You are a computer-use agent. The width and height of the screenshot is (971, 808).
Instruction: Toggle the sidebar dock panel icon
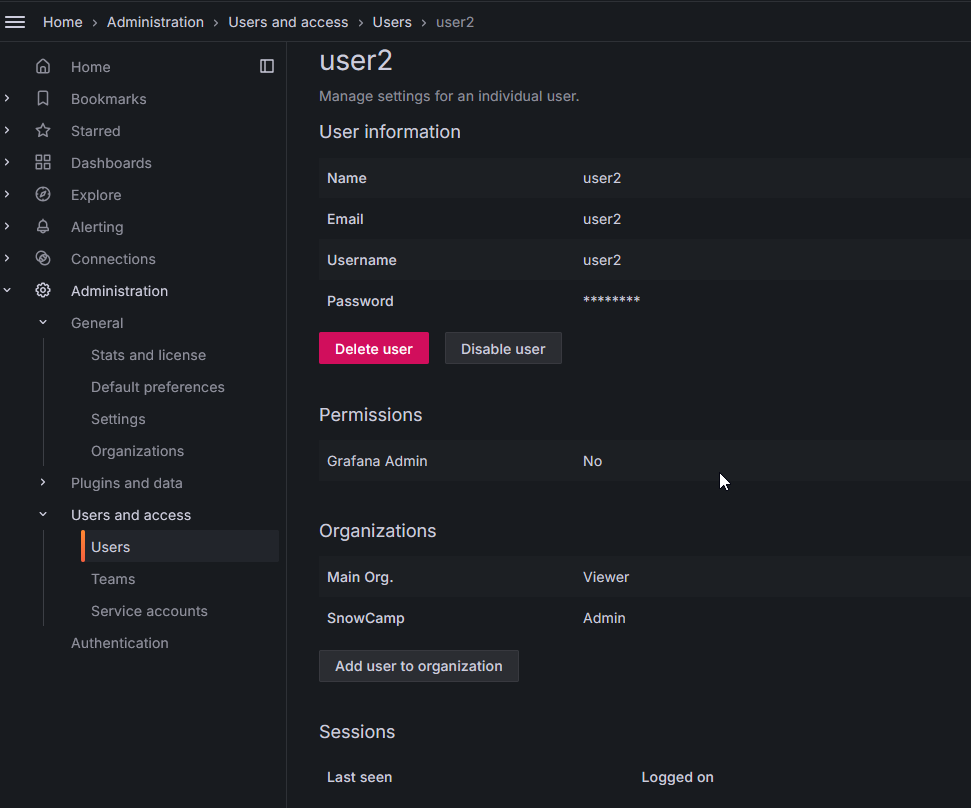coord(267,66)
